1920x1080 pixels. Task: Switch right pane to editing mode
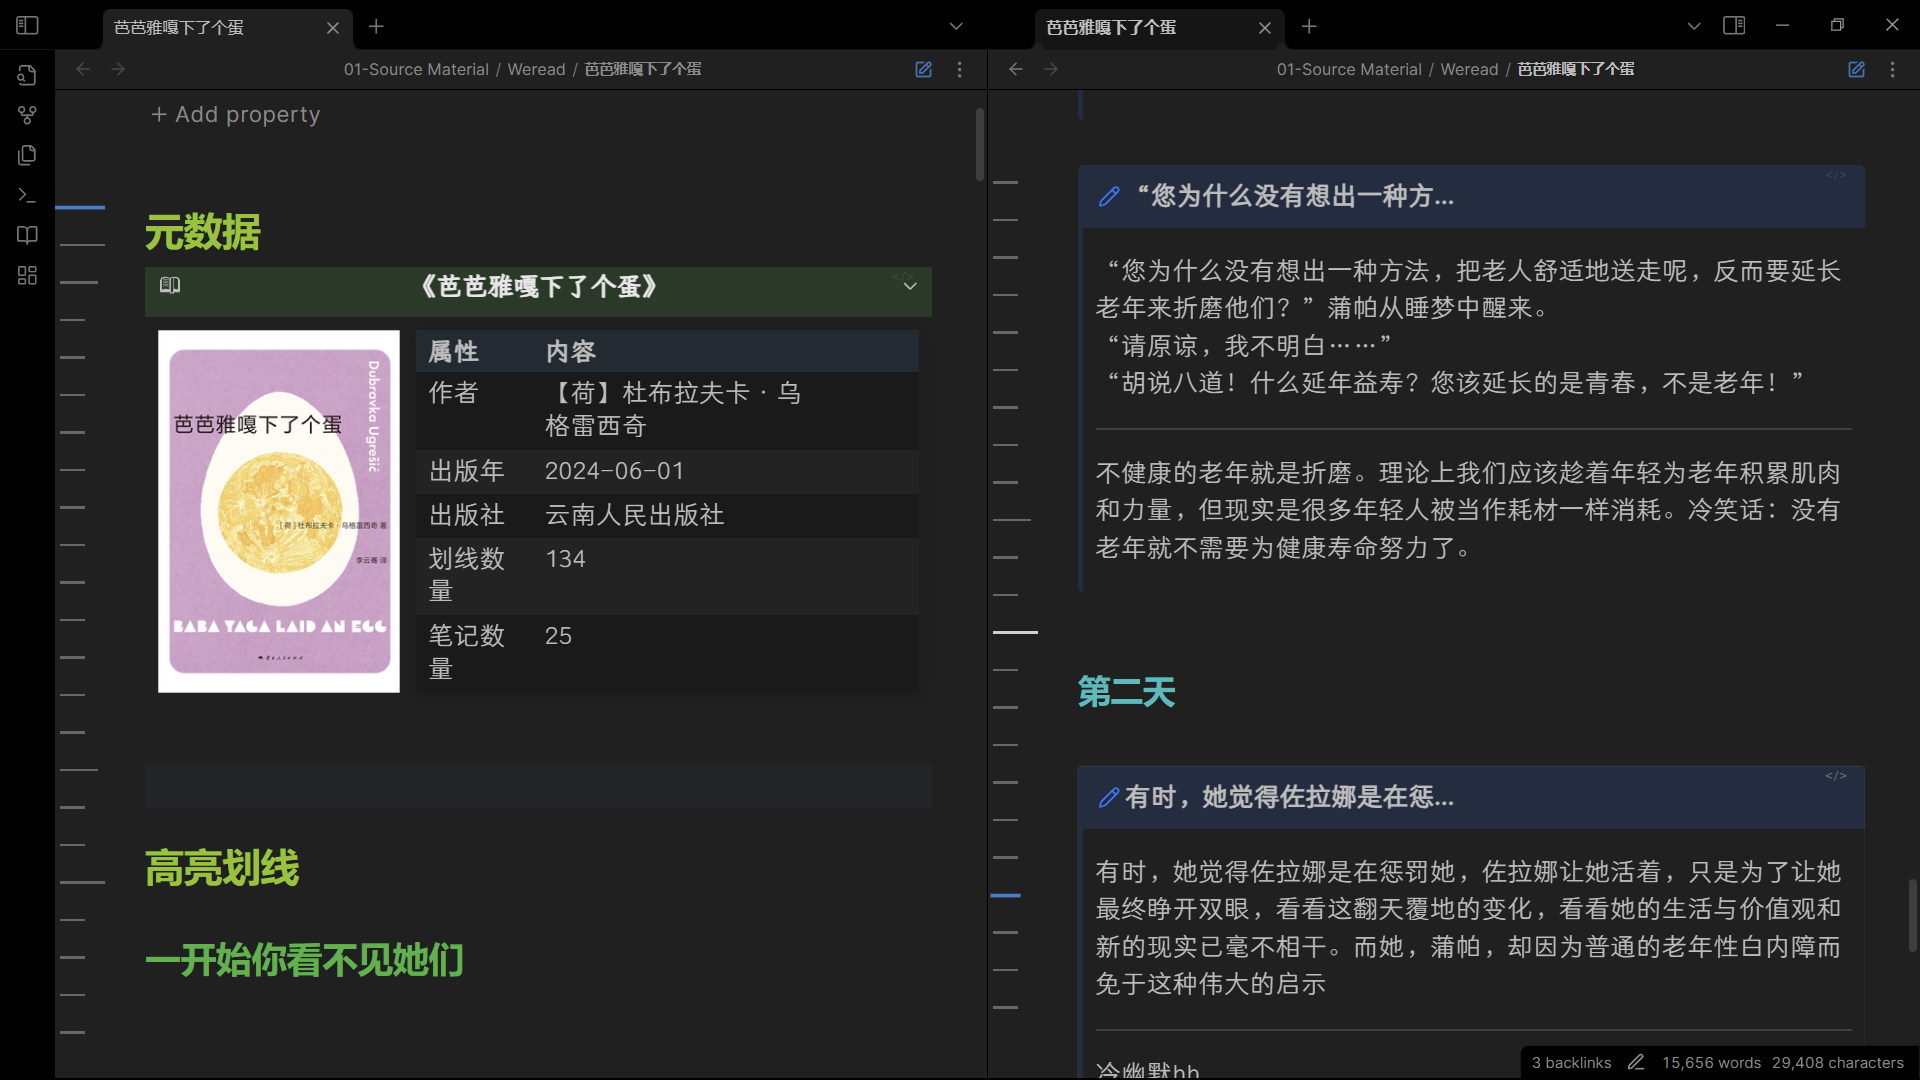(1856, 69)
